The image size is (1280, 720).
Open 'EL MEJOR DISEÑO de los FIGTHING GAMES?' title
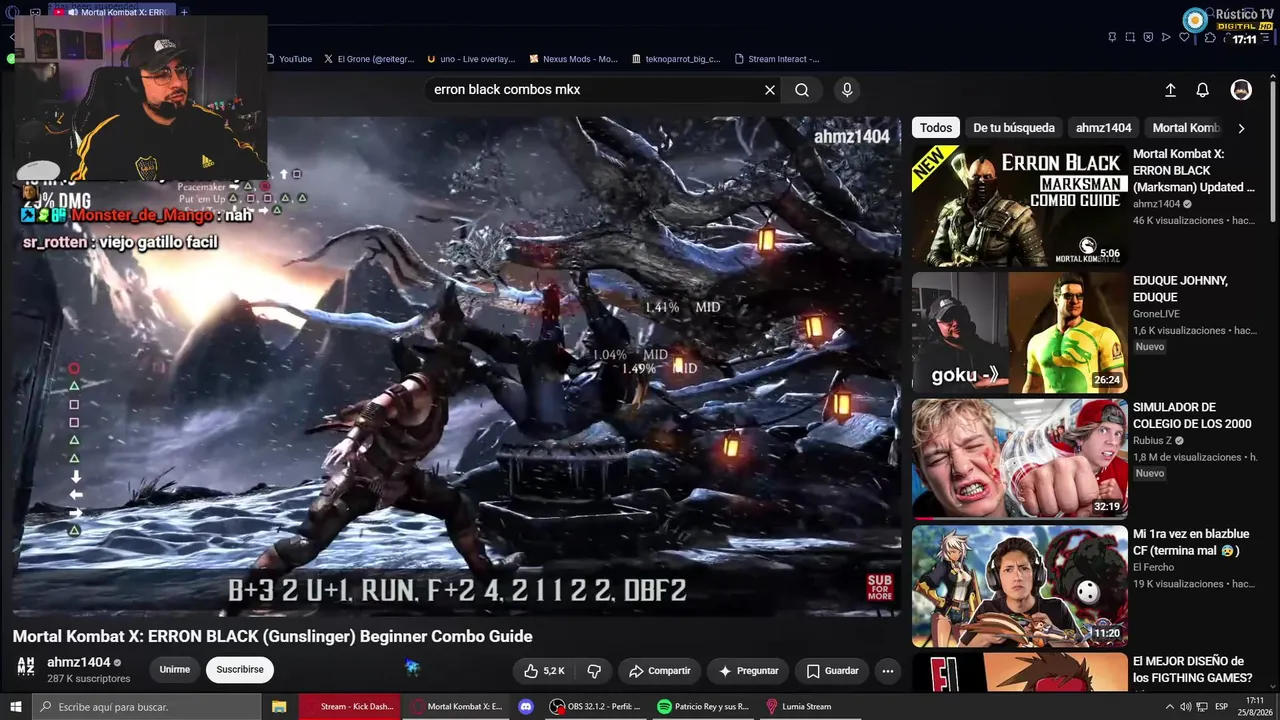point(1192,670)
